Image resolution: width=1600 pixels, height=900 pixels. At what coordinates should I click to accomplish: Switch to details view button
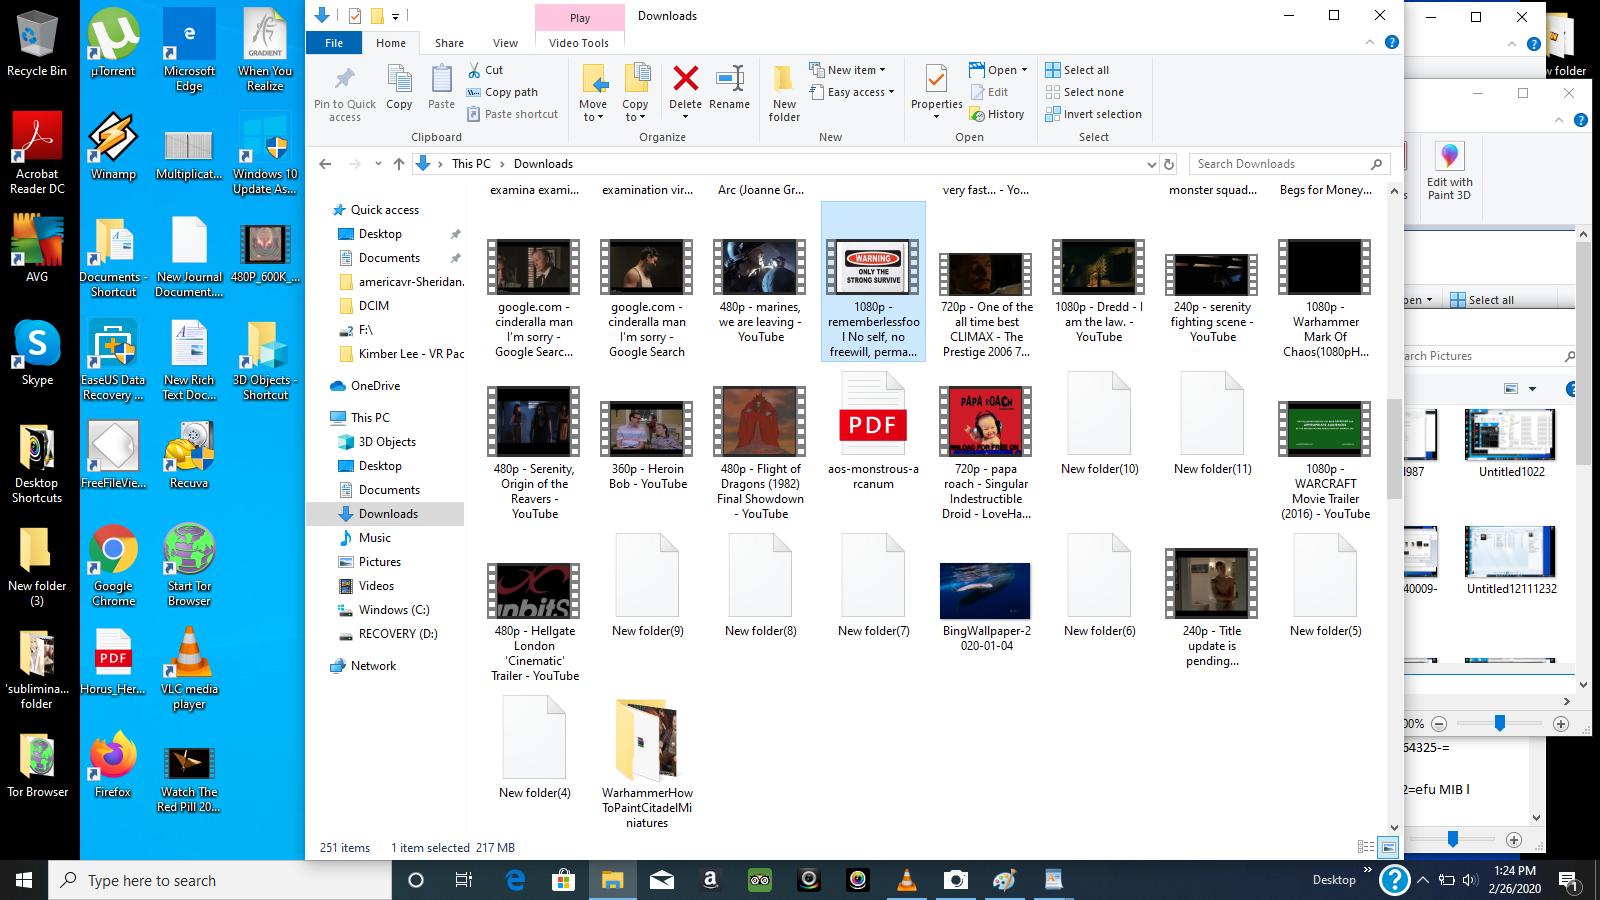point(1365,847)
